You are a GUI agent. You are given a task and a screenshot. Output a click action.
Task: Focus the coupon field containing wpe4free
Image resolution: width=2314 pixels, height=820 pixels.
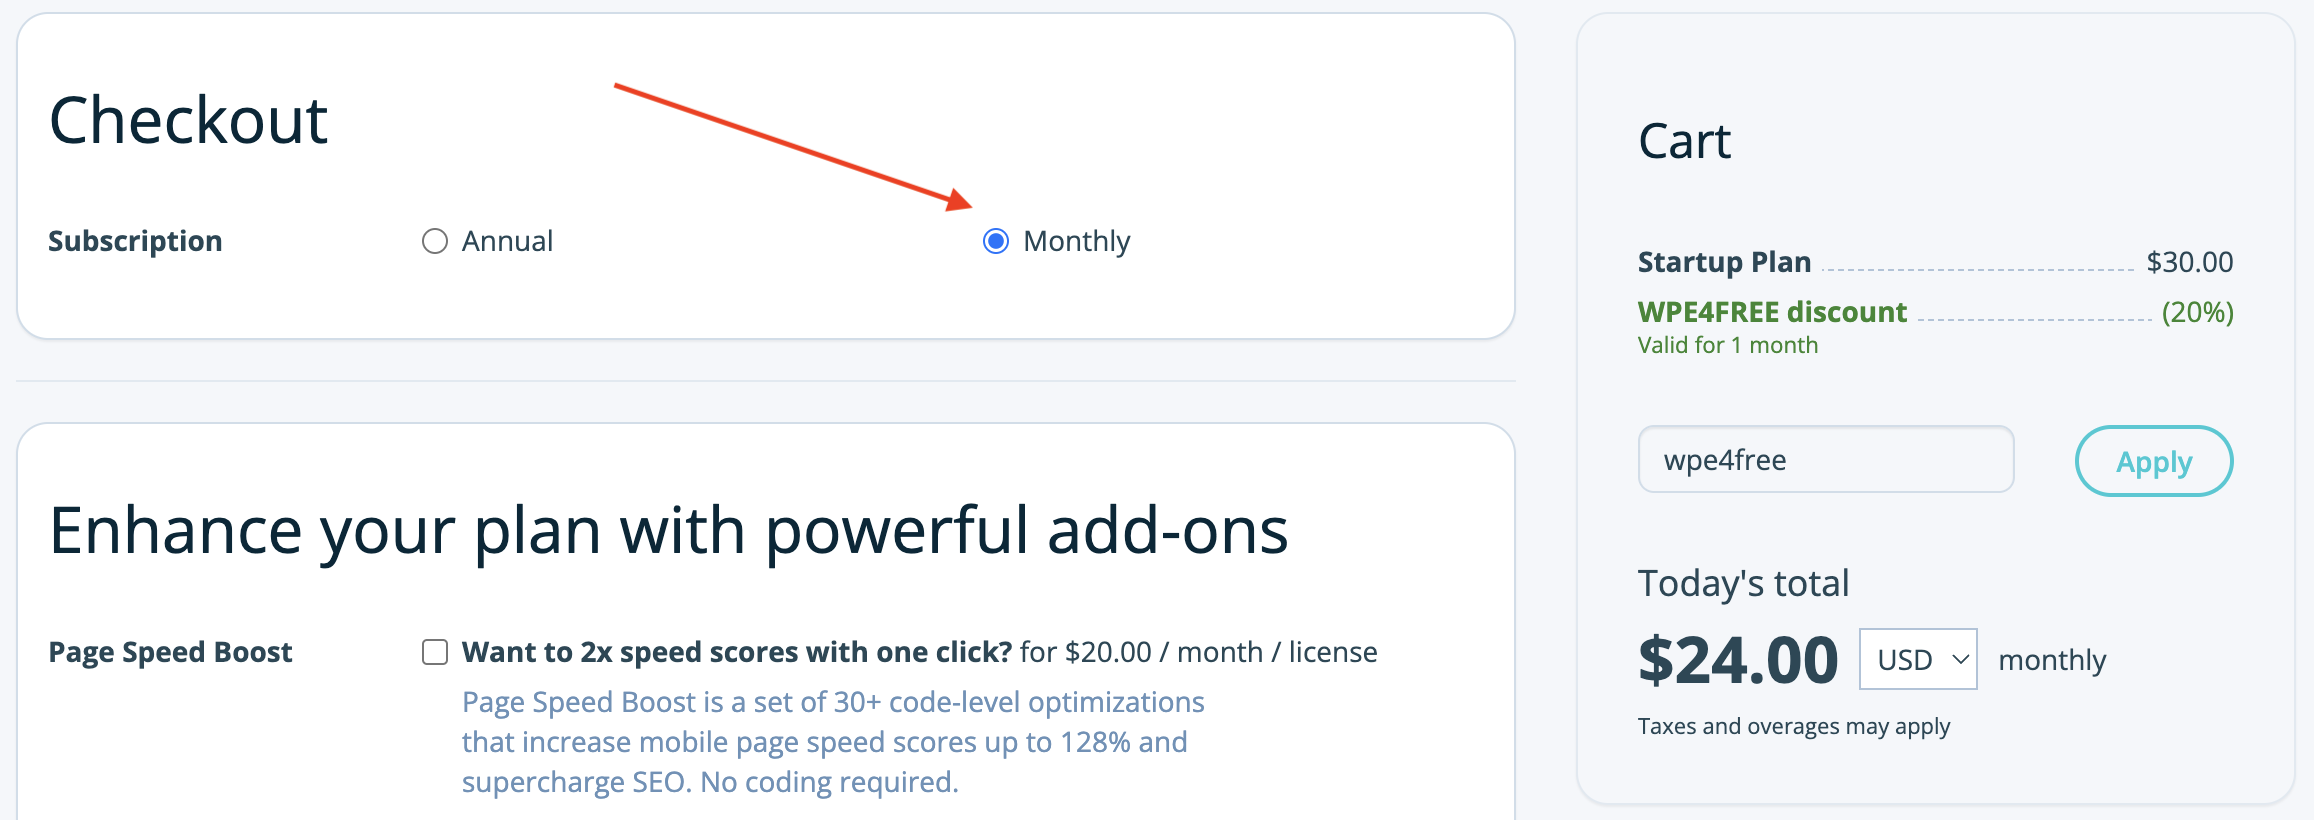point(1825,460)
